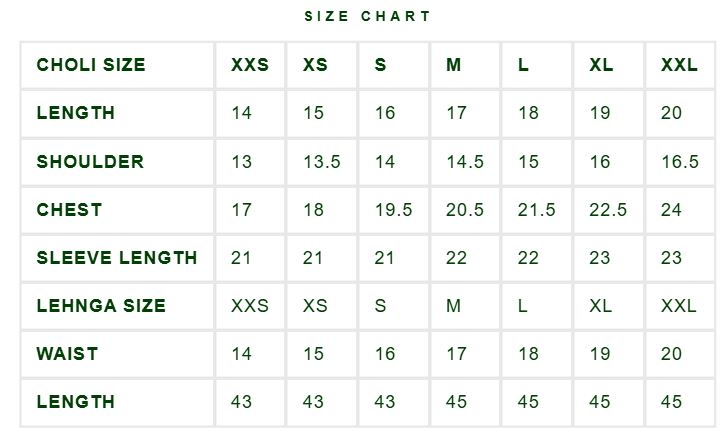Click the M choli size column header
Image resolution: width=728 pixels, height=441 pixels.
tap(454, 65)
